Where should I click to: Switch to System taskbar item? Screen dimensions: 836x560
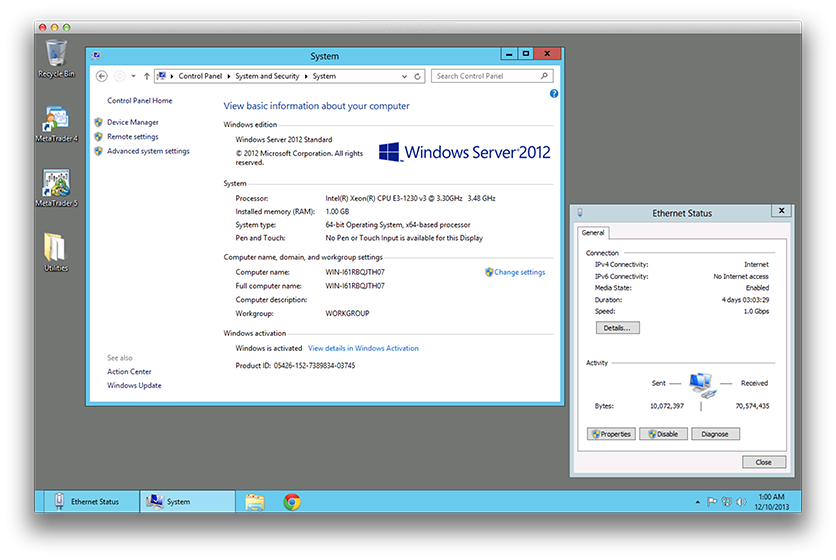188,502
